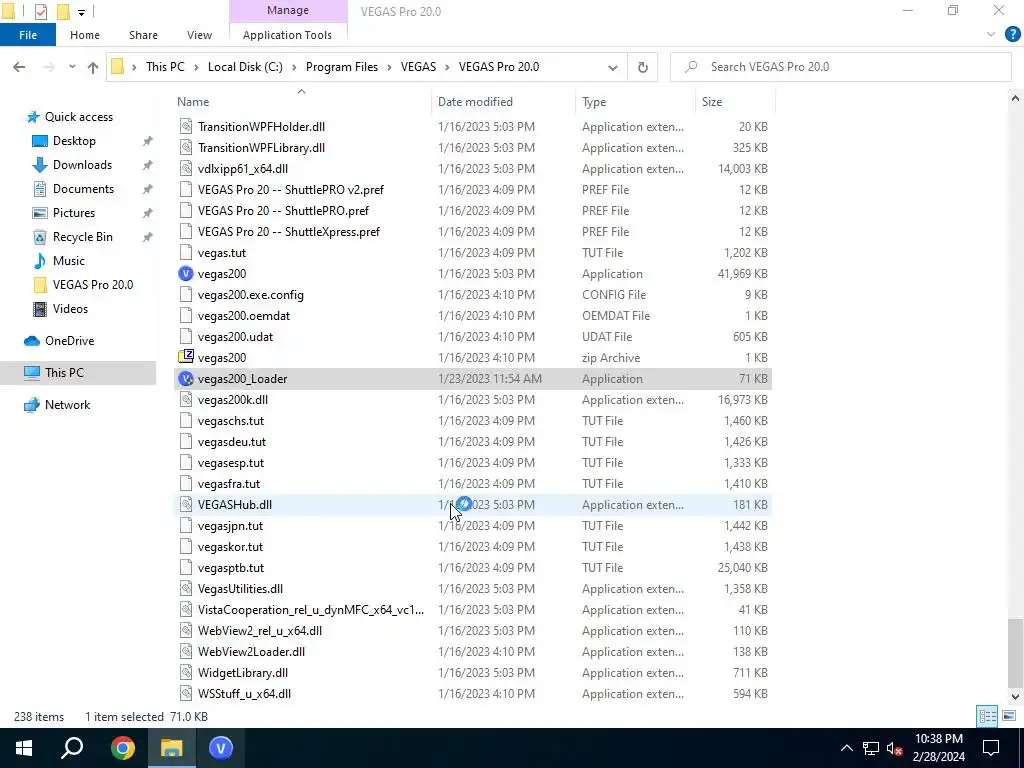The height and width of the screenshot is (768, 1024).
Task: Switch to details view layout
Action: click(x=987, y=716)
